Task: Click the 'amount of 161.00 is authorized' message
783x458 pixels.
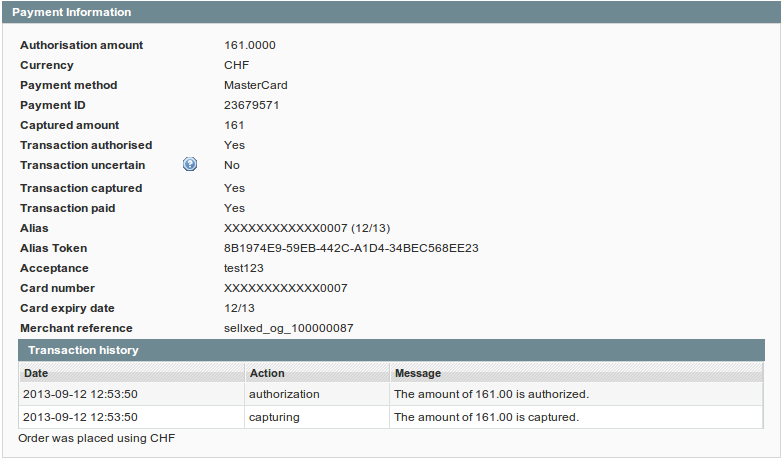Action: coord(491,394)
